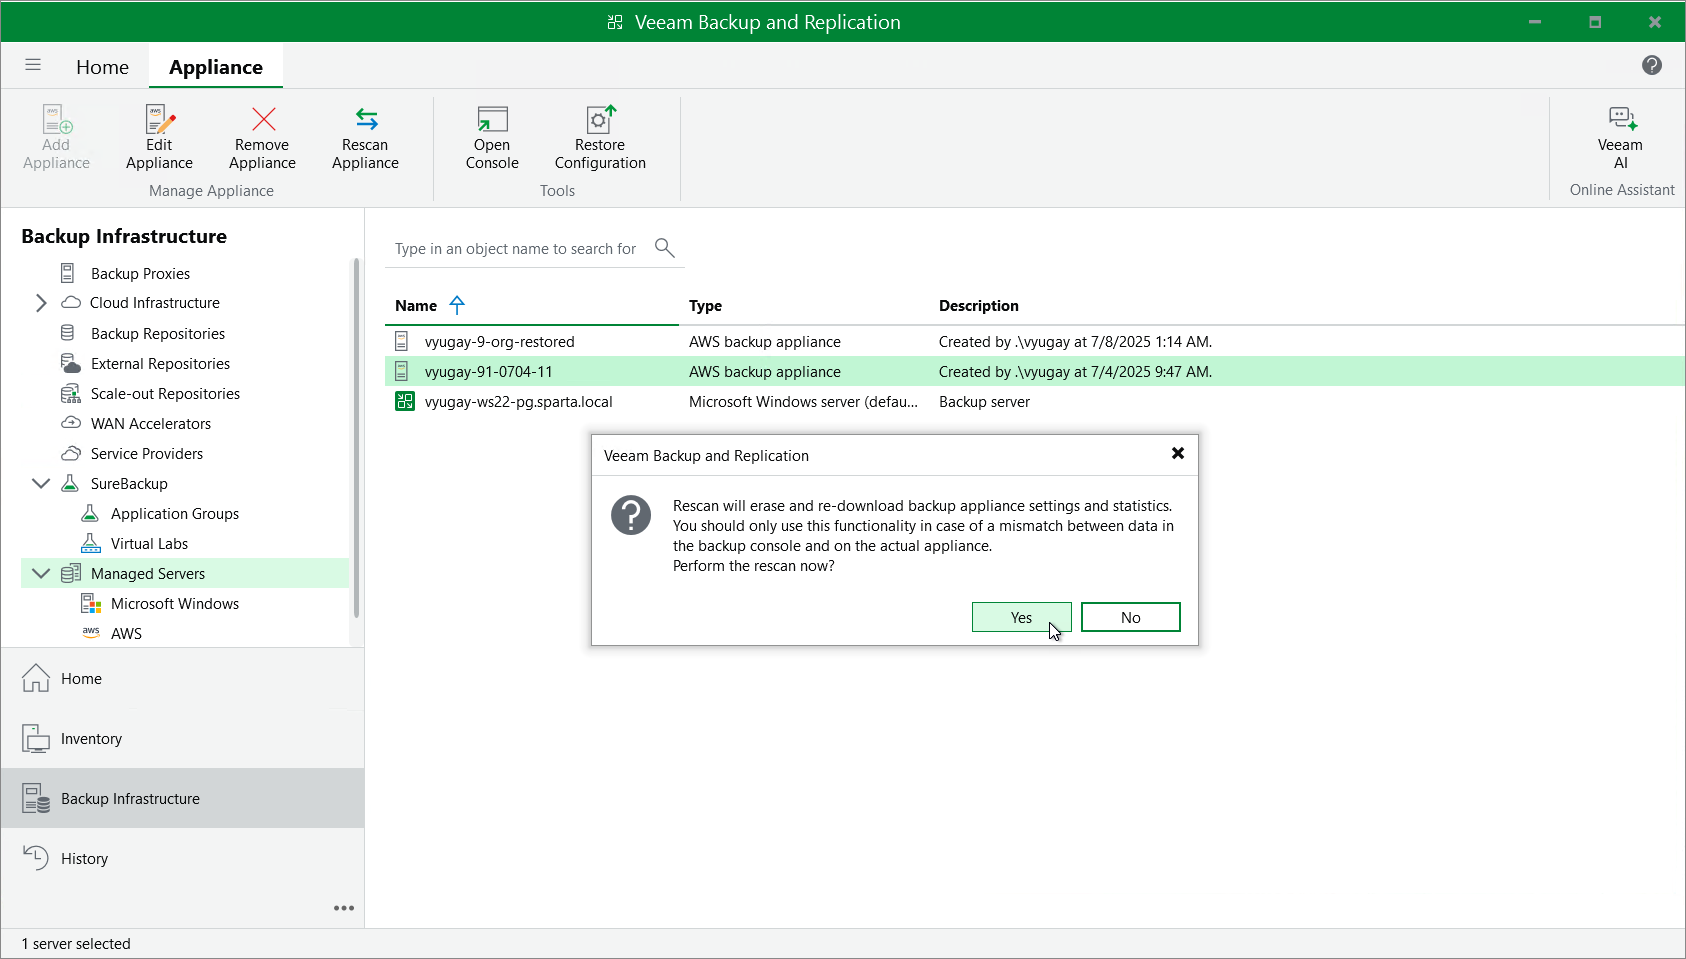Screen dimensions: 1686x959
Task: Switch to the Home ribbon tab
Action: pyautogui.click(x=102, y=67)
